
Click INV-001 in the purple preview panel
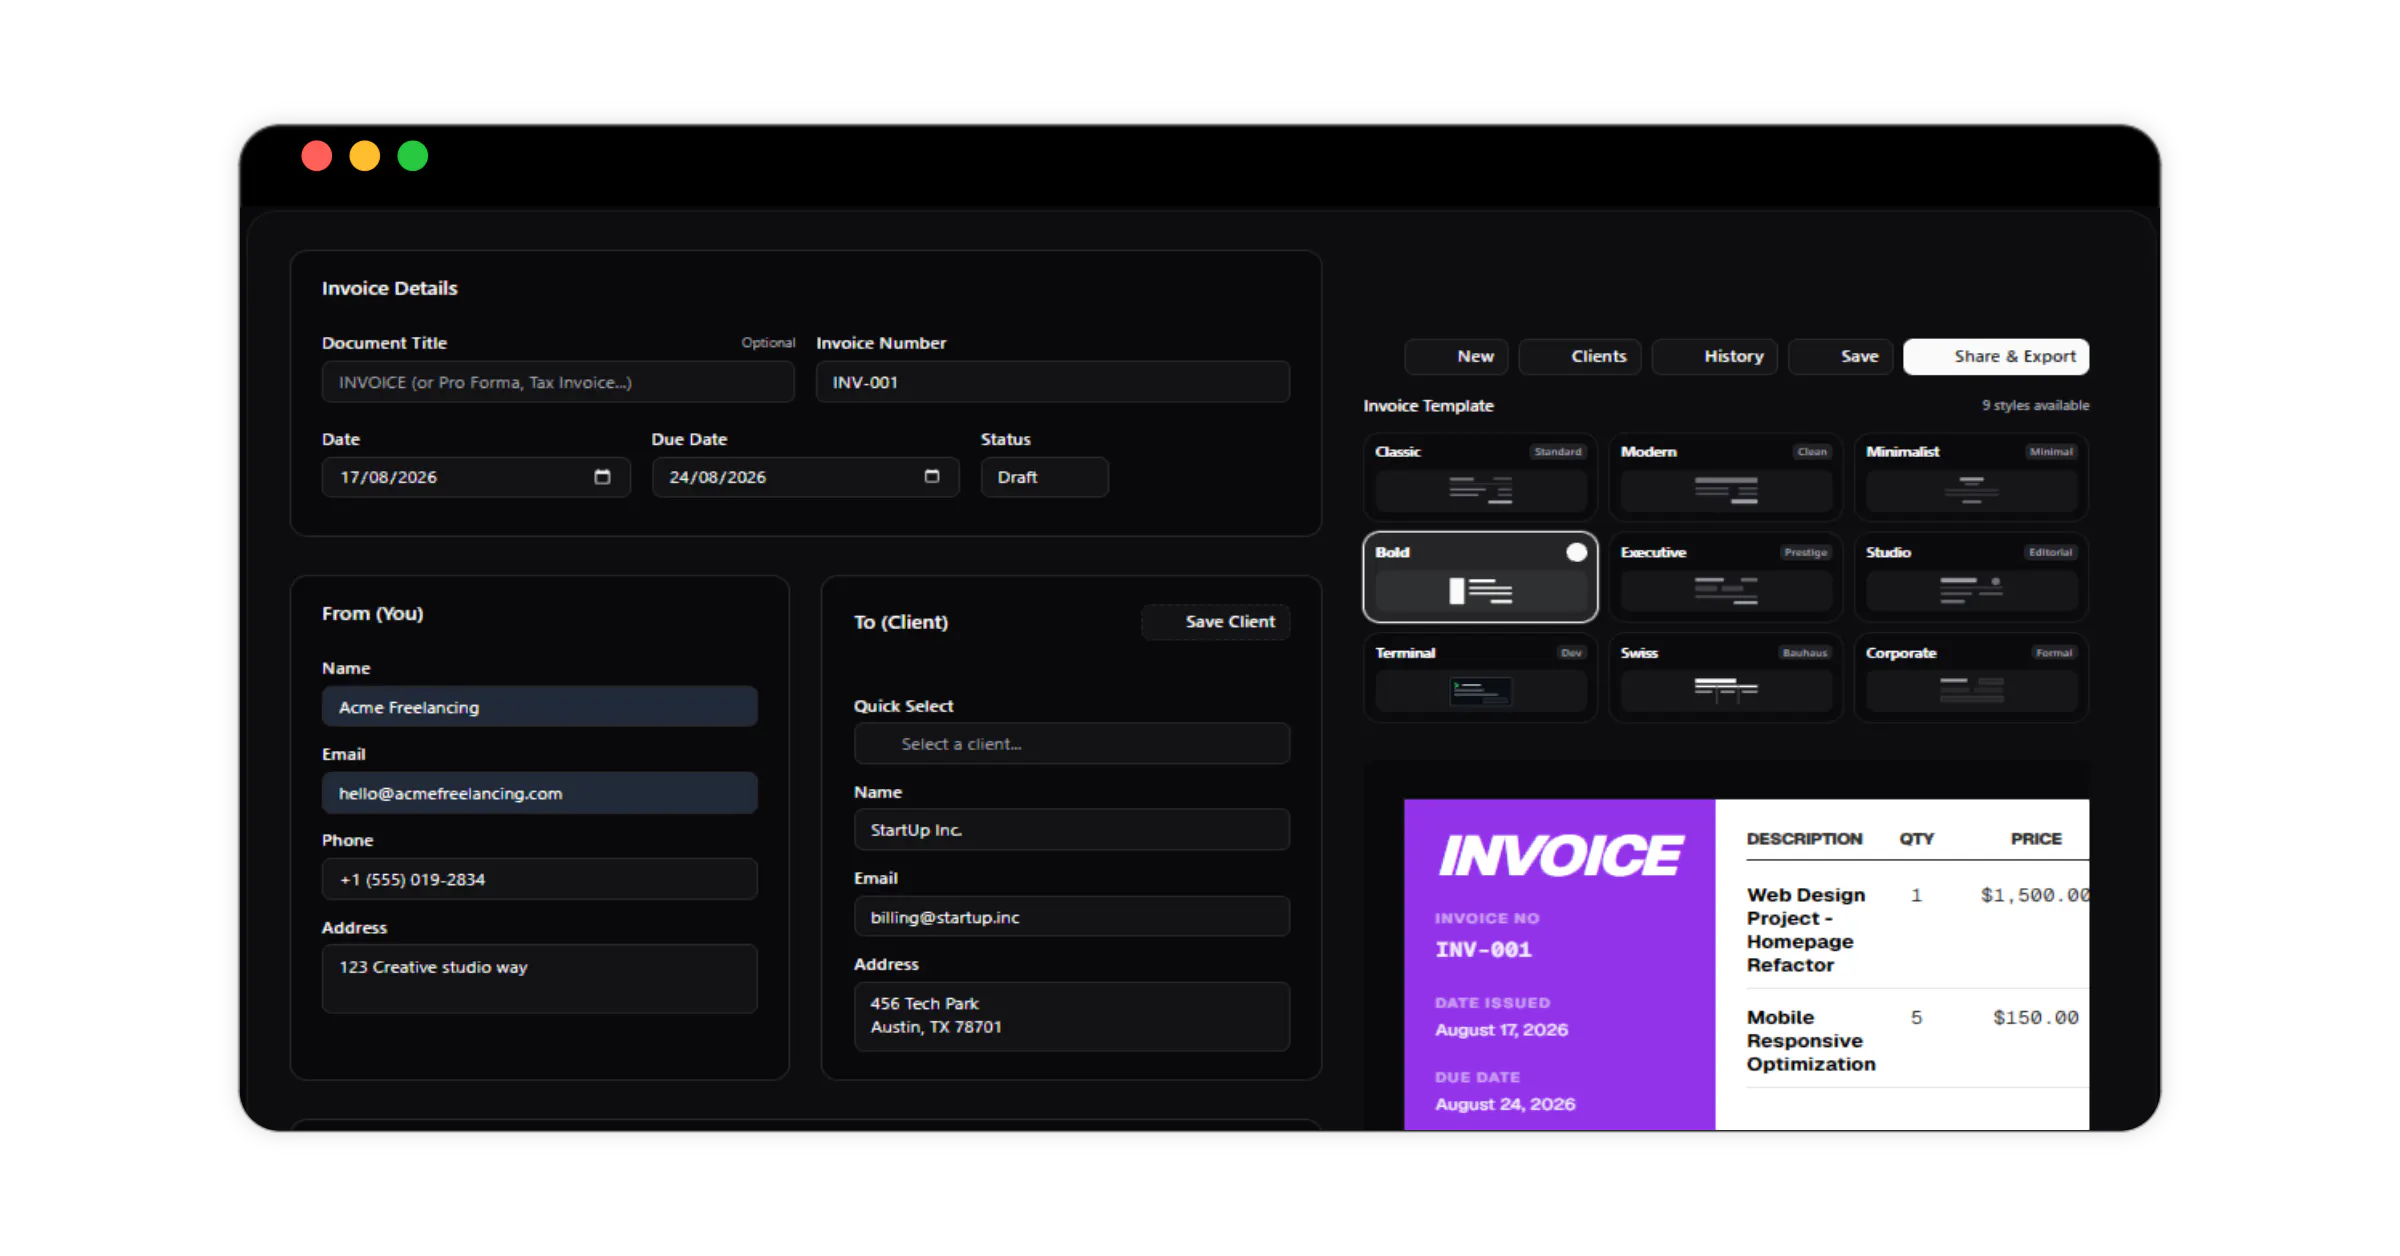[1483, 949]
